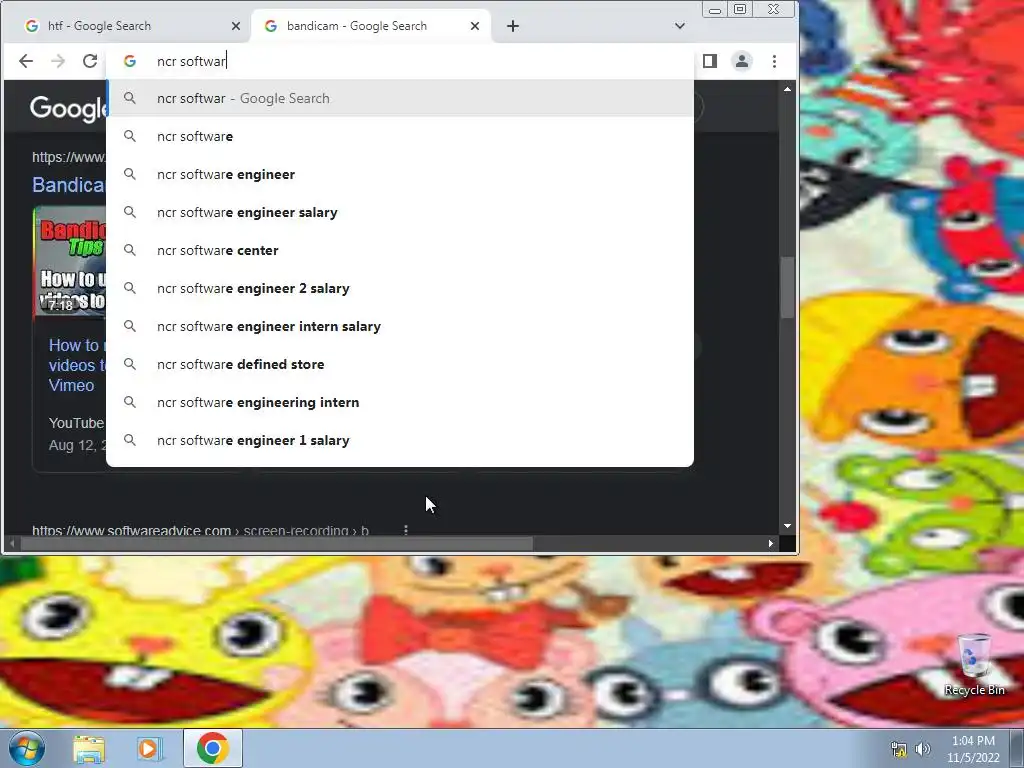Select suggestion 'ncr software engineer'
Image resolution: width=1024 pixels, height=768 pixels.
[x=400, y=174]
